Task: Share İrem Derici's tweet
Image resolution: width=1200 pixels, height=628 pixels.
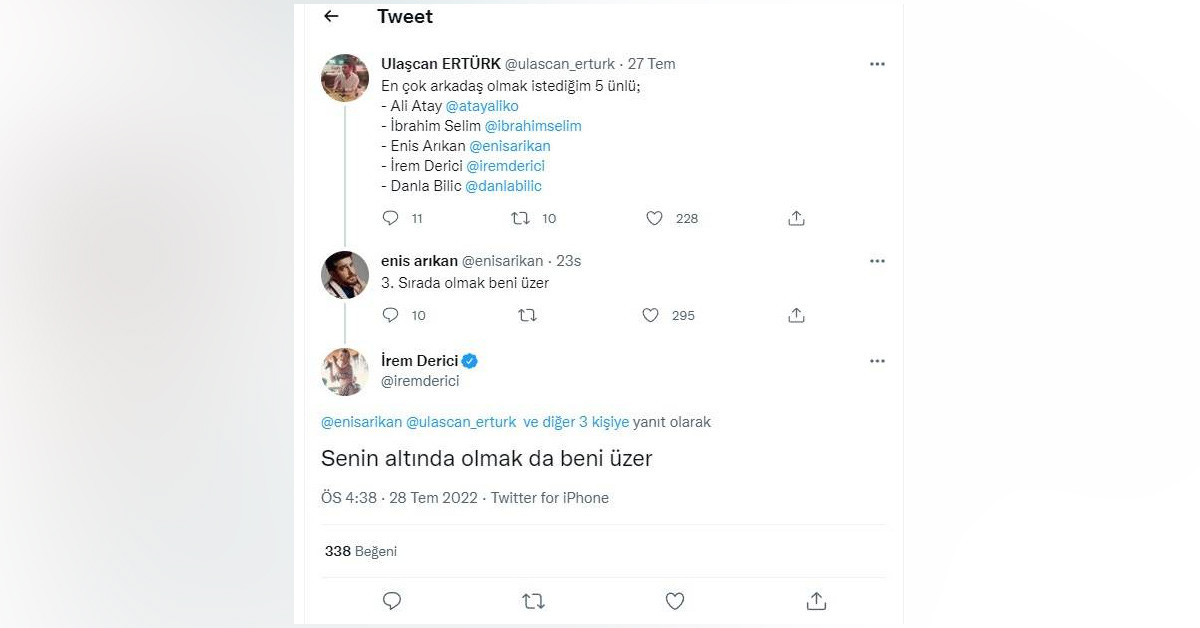Action: tap(816, 601)
